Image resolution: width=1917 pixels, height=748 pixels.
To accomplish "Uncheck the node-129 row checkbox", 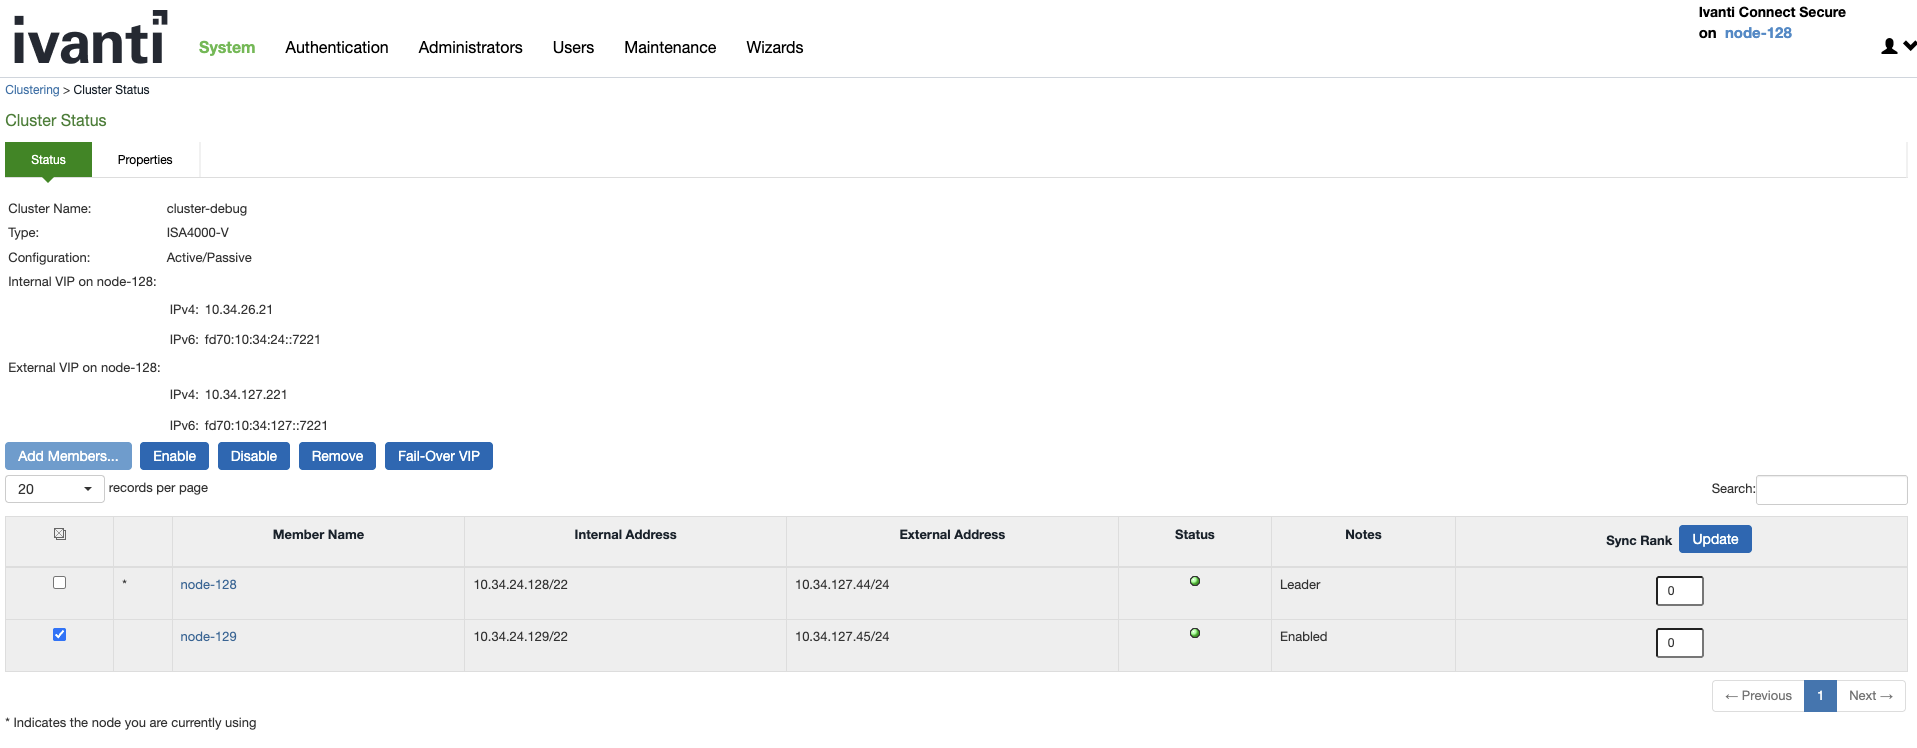I will coord(60,635).
